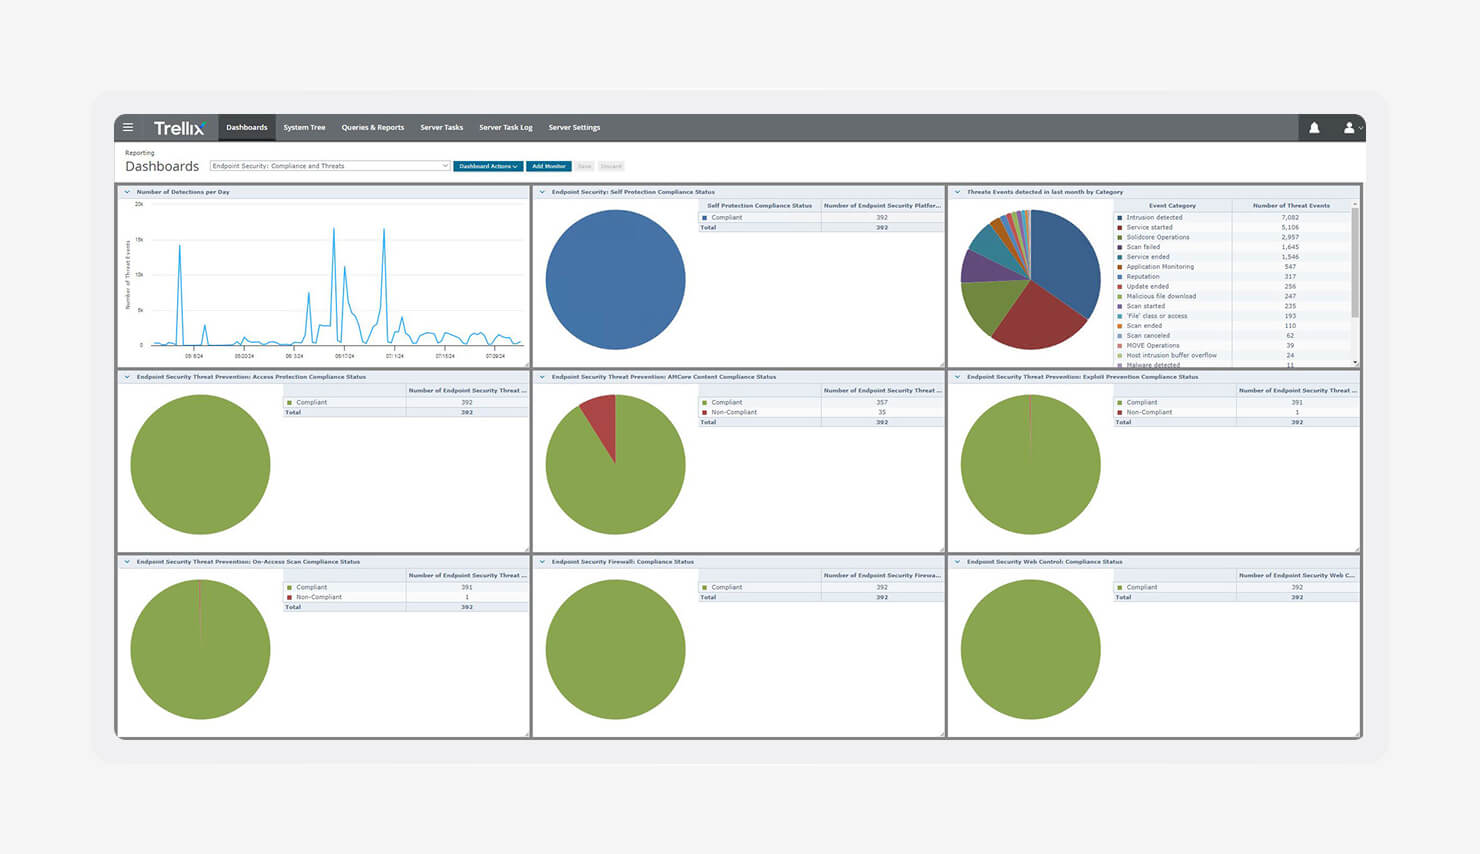Click Compliant row in Web Control table

[x=1236, y=587]
